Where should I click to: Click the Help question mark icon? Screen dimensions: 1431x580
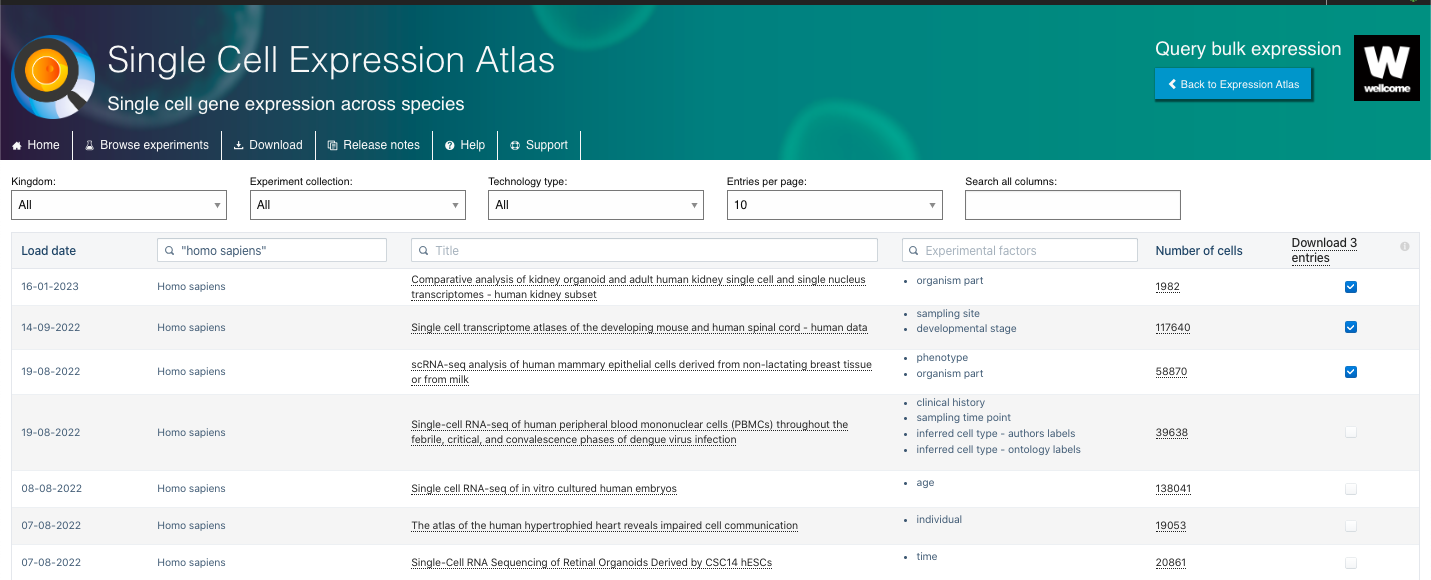click(450, 145)
